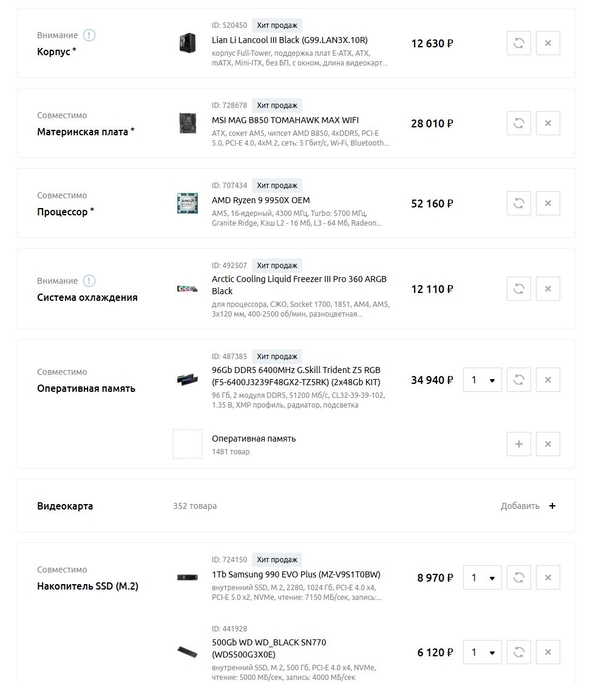590x683 pixels.
Task: Click the Lian Li case thumbnail image
Action: (187, 43)
